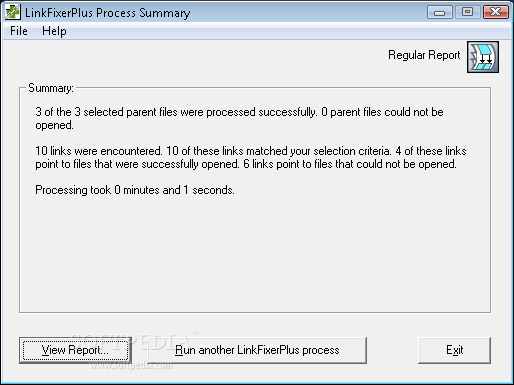Maximize the Process Summary window
This screenshot has width=514, height=385.
[x=467, y=12]
